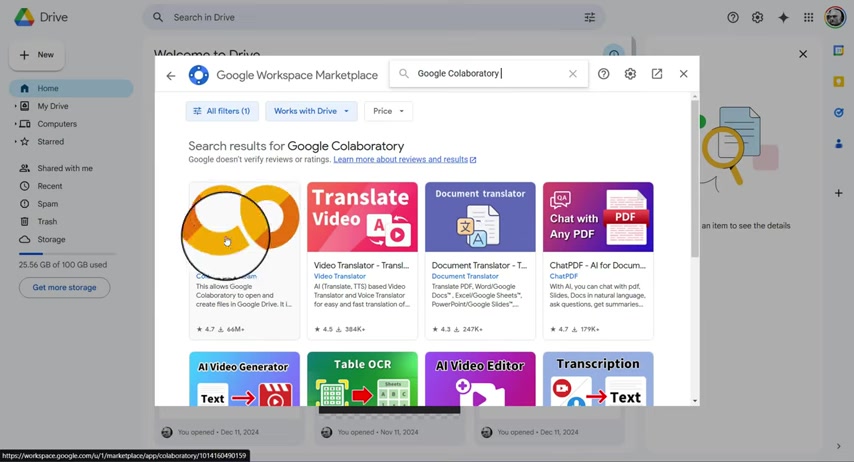Open Contacts in the side panel
854x462 pixels.
[x=839, y=144]
